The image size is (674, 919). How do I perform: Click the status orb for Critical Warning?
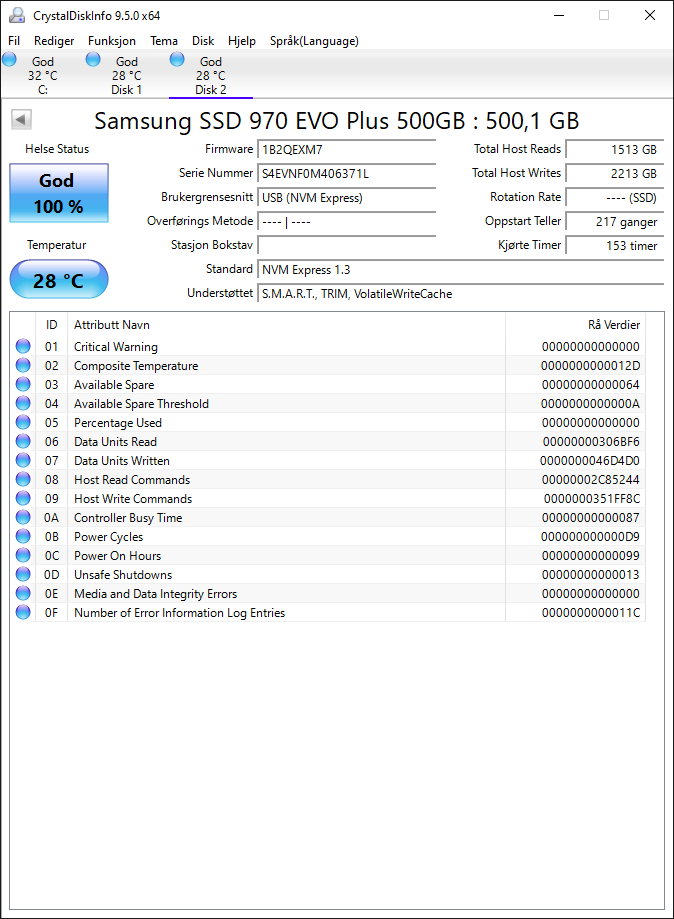click(23, 346)
